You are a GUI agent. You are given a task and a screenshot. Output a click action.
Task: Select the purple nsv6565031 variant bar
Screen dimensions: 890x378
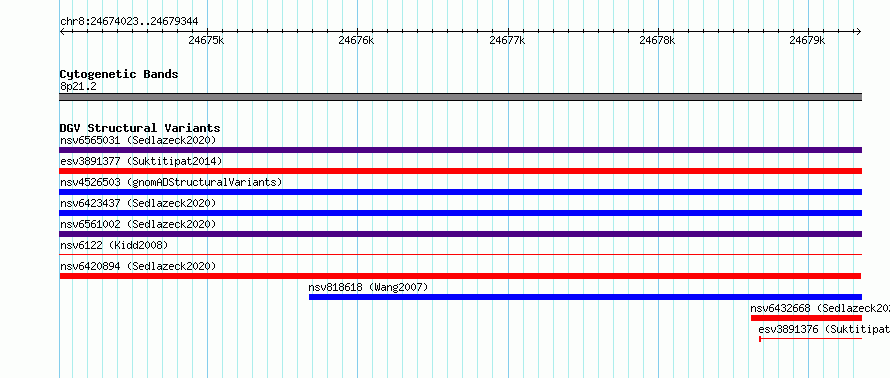461,150
